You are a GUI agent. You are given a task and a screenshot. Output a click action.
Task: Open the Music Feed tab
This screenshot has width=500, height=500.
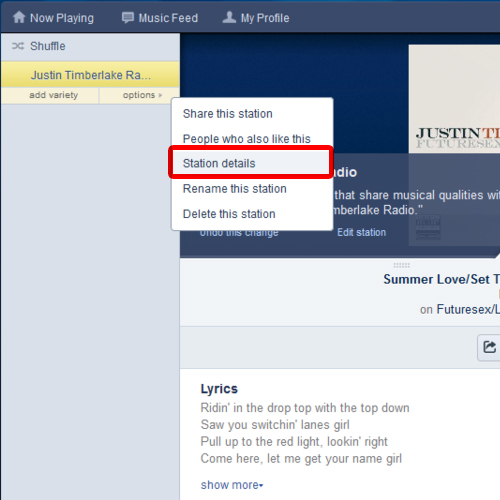[x=160, y=18]
